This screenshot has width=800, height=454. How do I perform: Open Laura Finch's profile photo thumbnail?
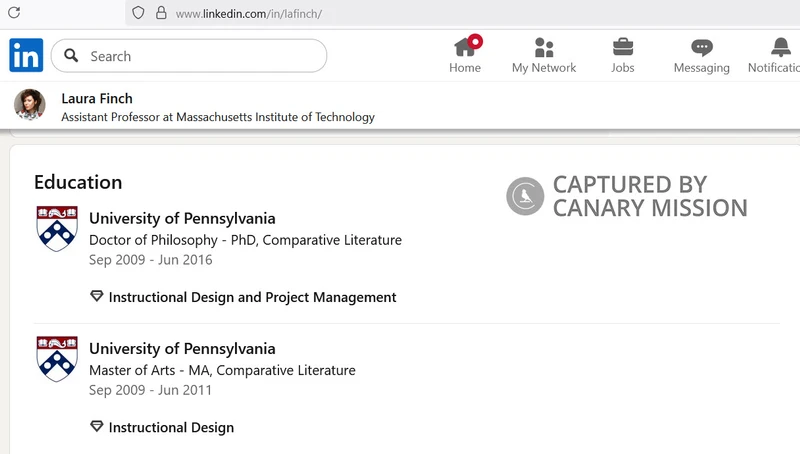pyautogui.click(x=30, y=105)
